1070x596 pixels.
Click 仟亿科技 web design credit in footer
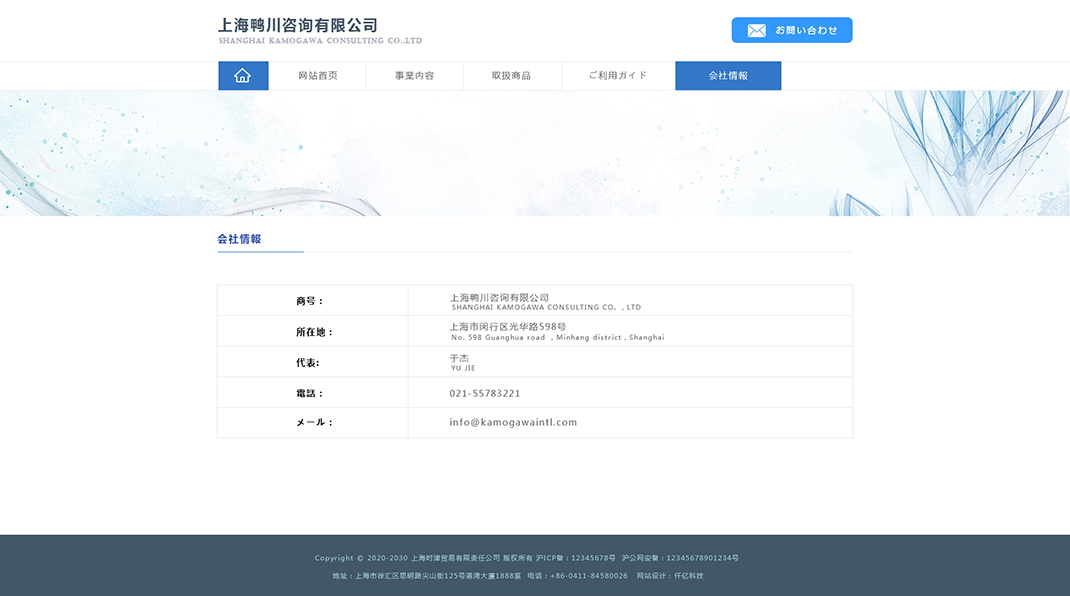tap(688, 576)
